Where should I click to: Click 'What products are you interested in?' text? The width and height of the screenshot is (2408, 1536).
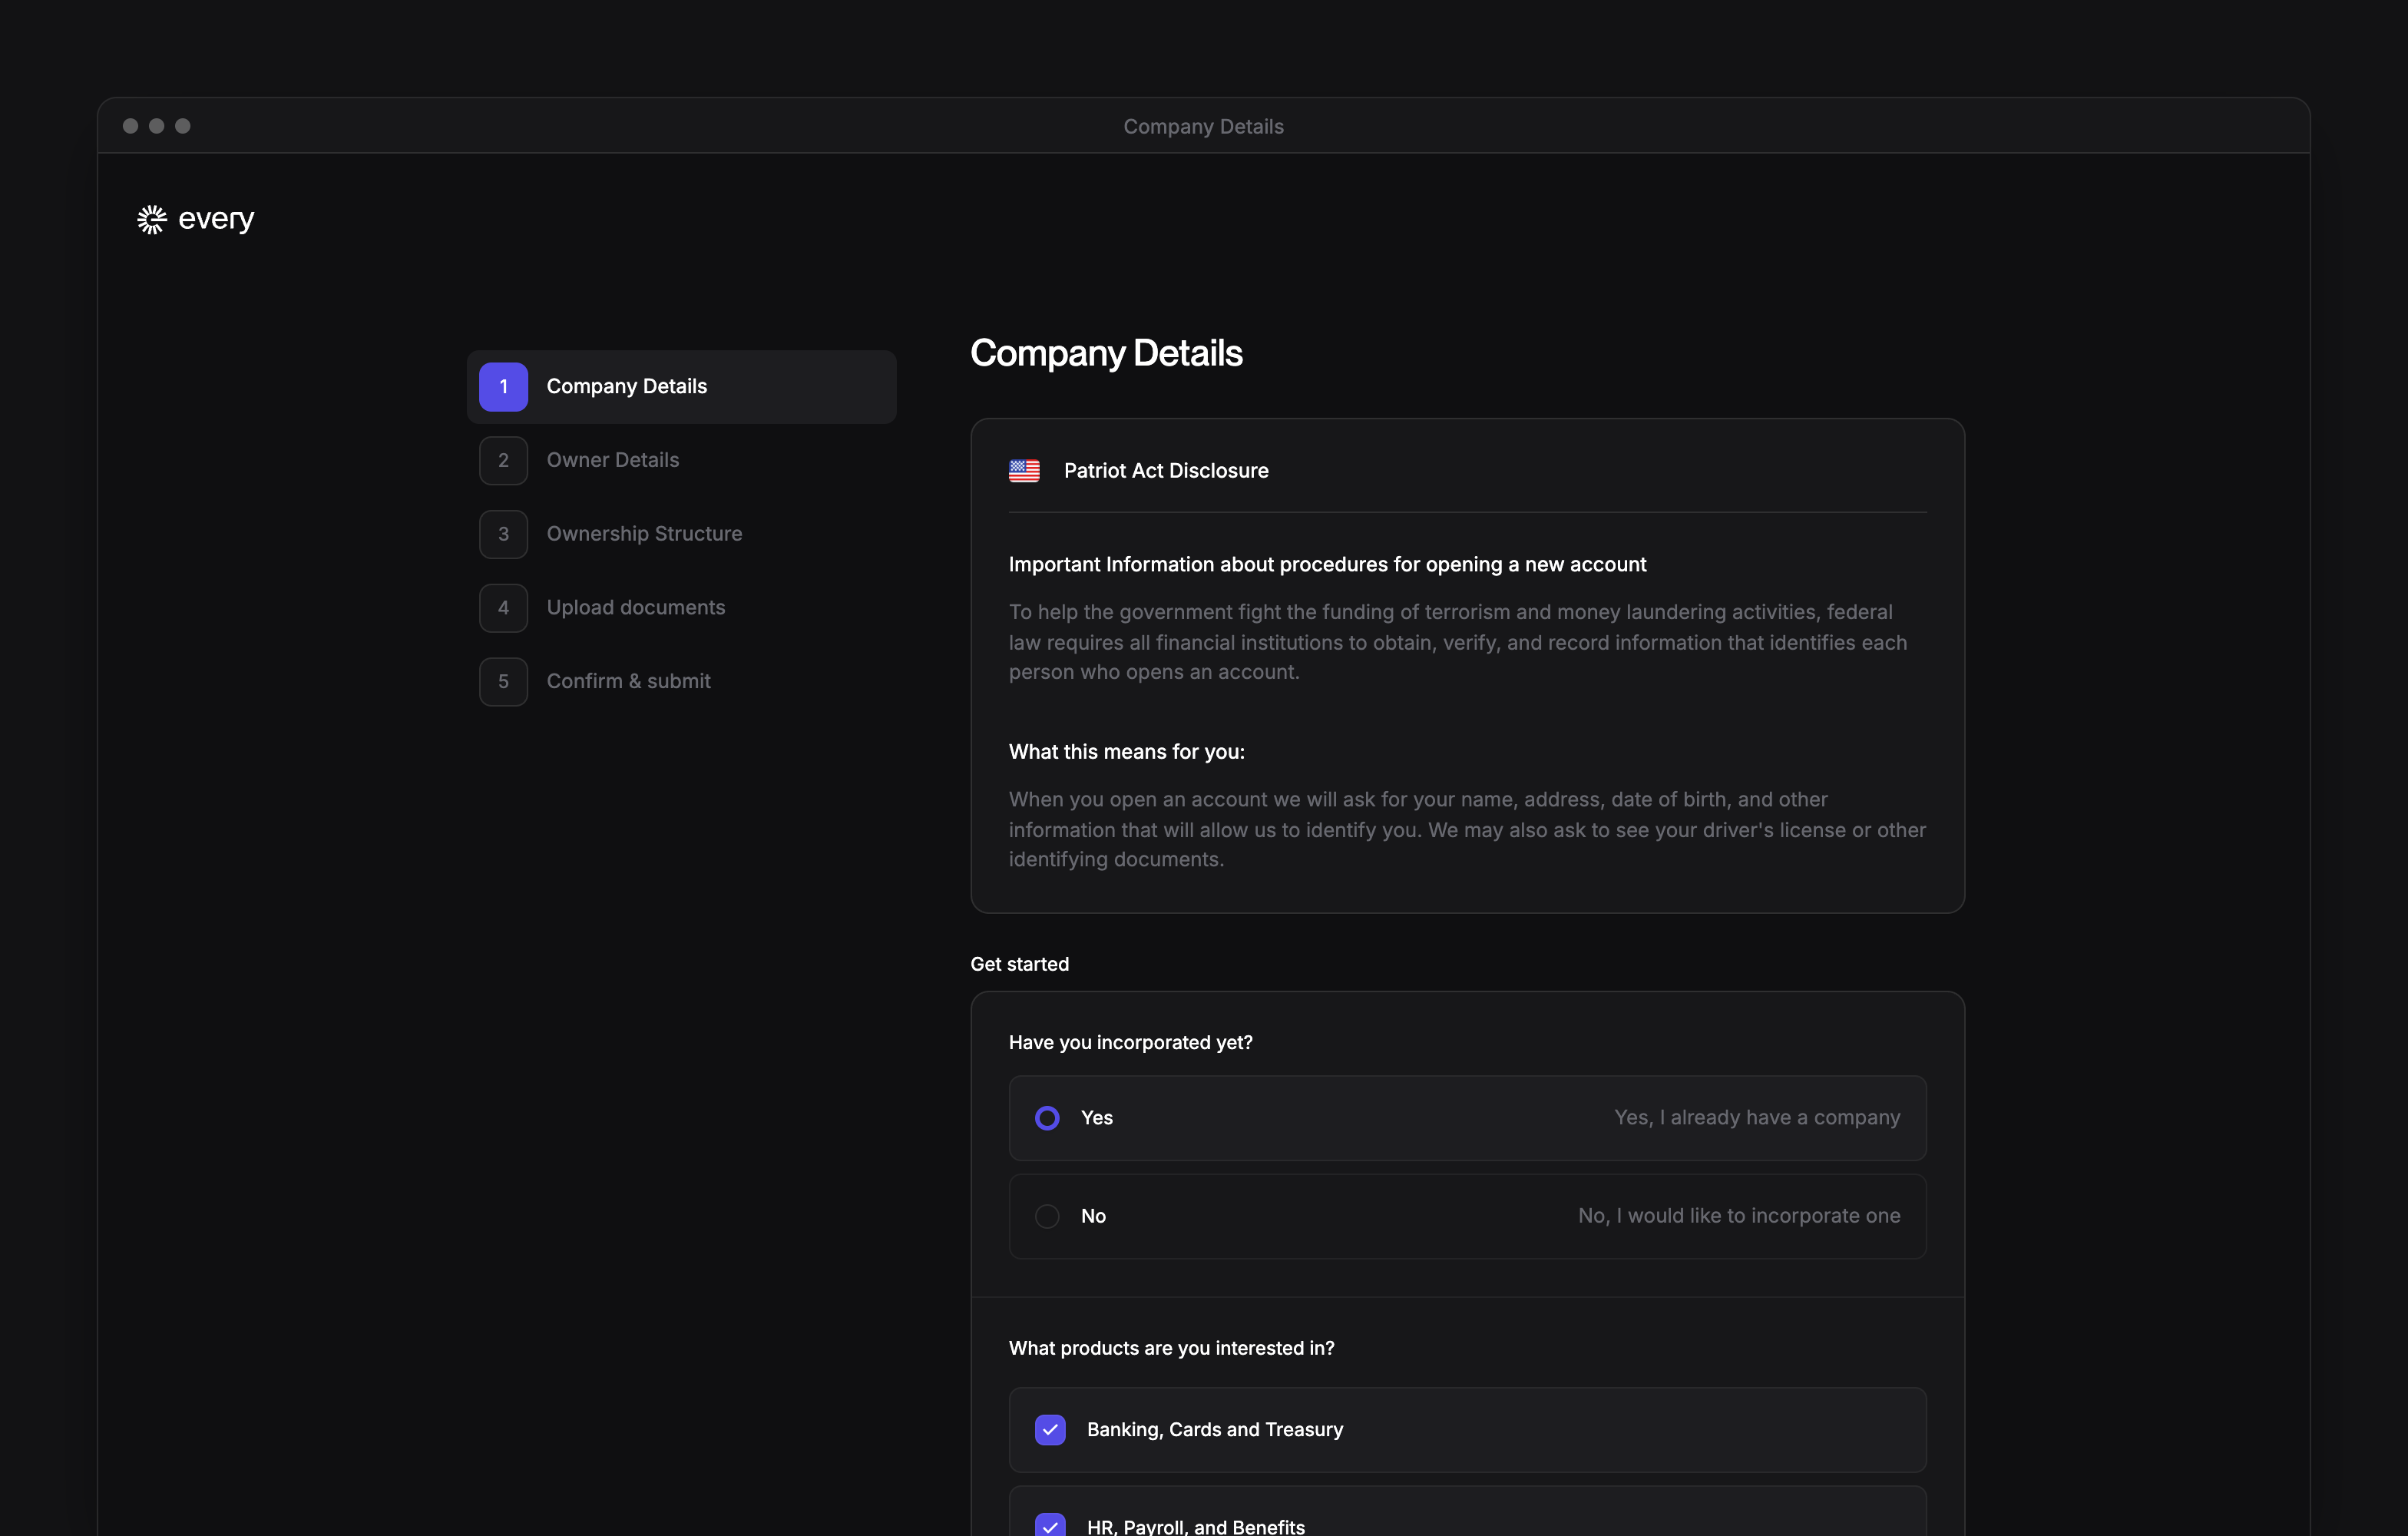[x=1171, y=1348]
